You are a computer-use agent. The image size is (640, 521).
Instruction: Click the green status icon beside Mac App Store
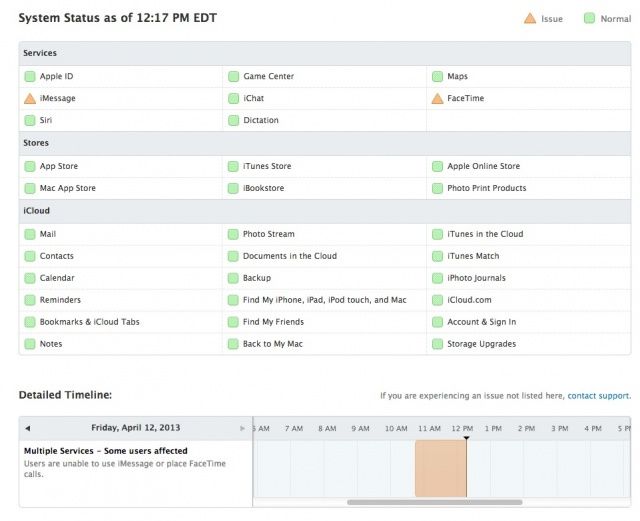(x=30, y=188)
